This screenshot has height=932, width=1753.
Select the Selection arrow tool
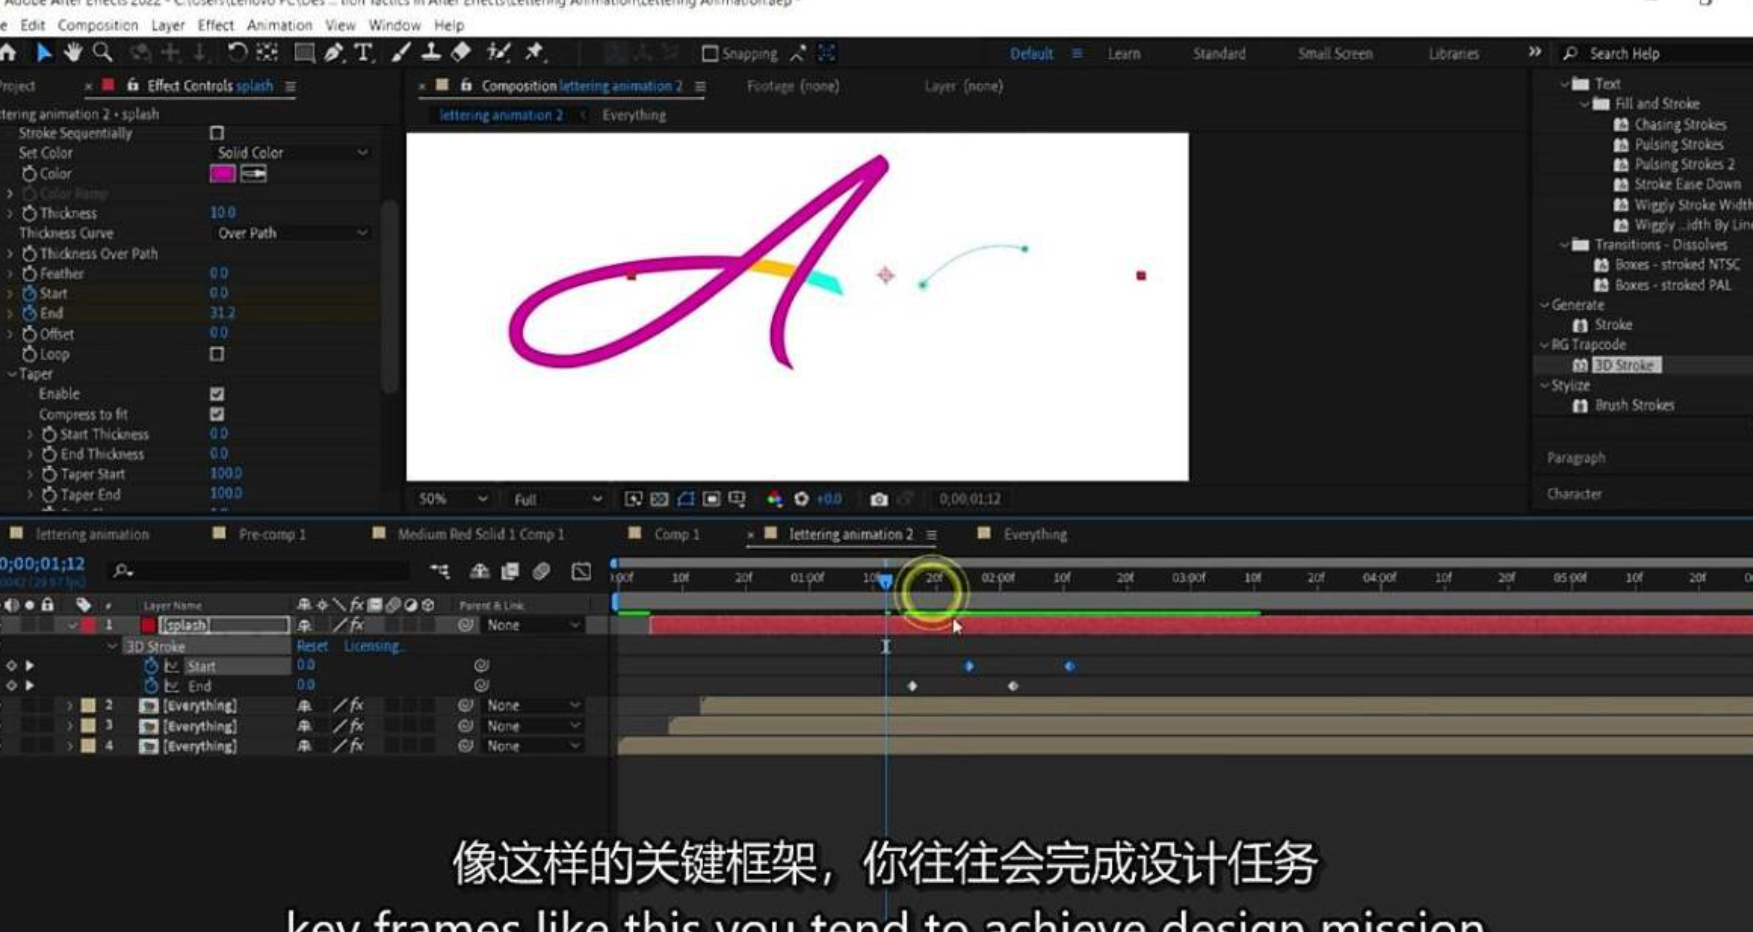(x=44, y=53)
